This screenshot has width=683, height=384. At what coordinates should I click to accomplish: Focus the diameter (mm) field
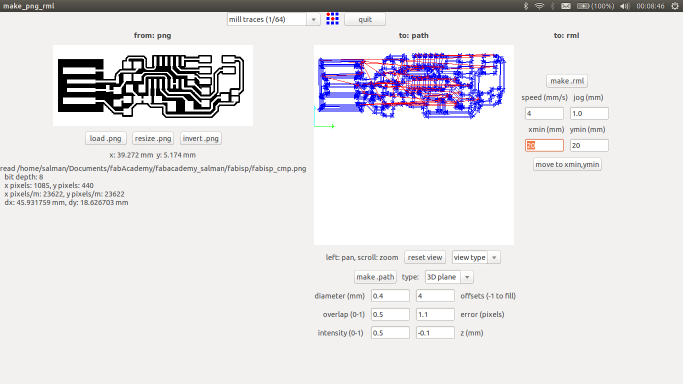pyautogui.click(x=390, y=296)
